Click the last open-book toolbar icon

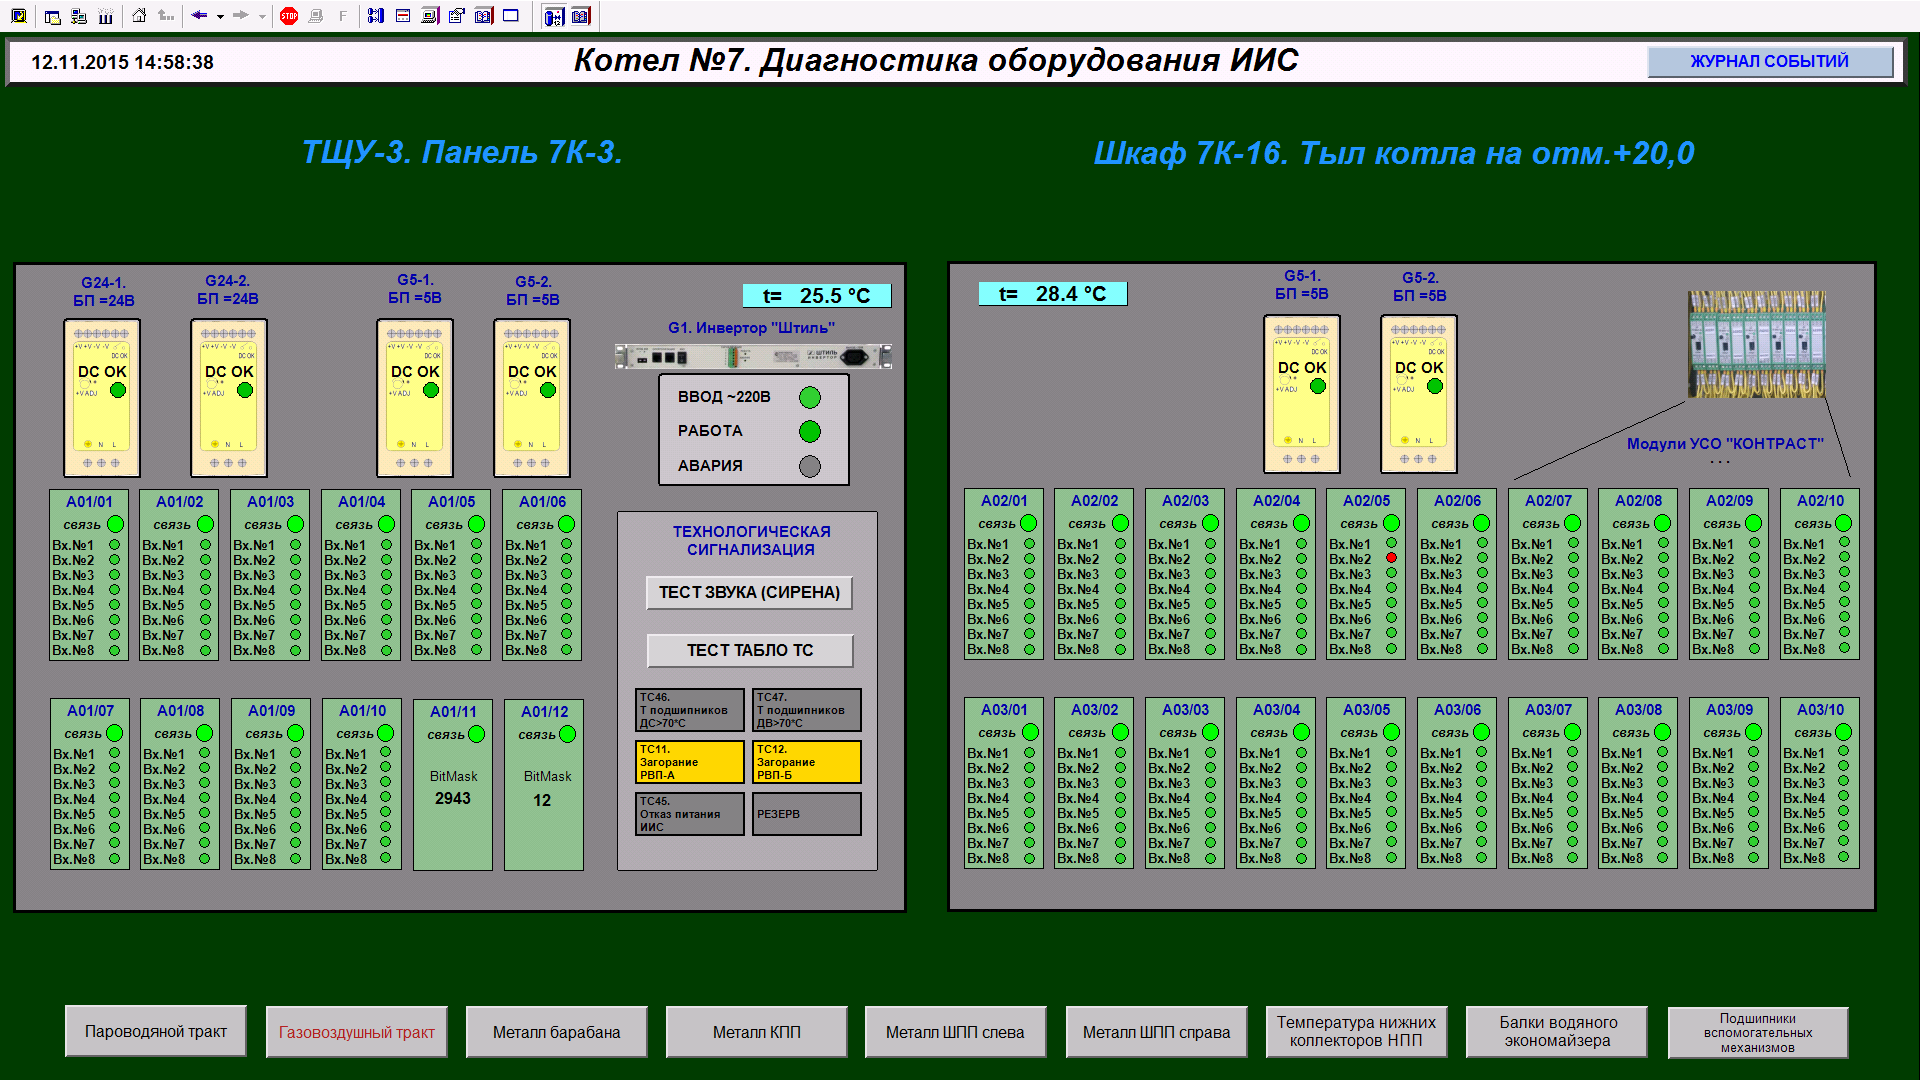pos(581,16)
